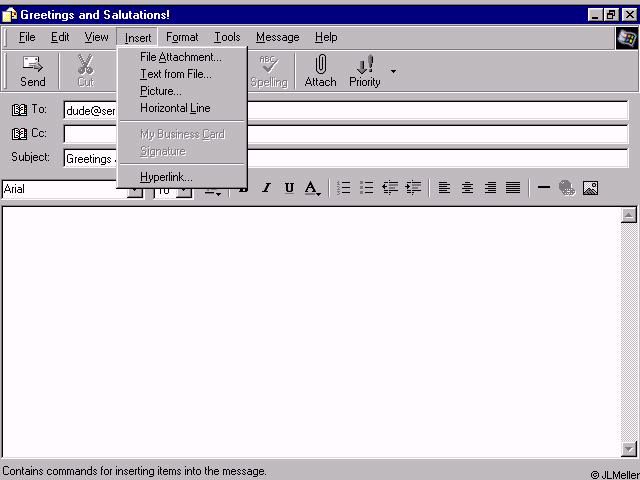
Task: Insert horizontal line from formatting toolbar
Action: click(x=544, y=188)
